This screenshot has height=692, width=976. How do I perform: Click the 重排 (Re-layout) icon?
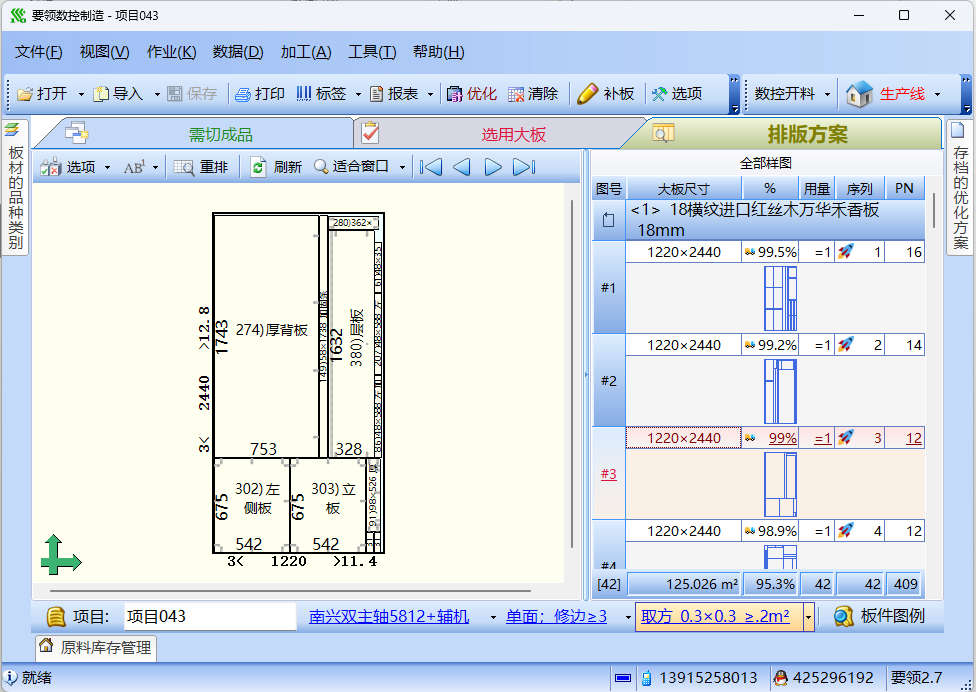184,167
